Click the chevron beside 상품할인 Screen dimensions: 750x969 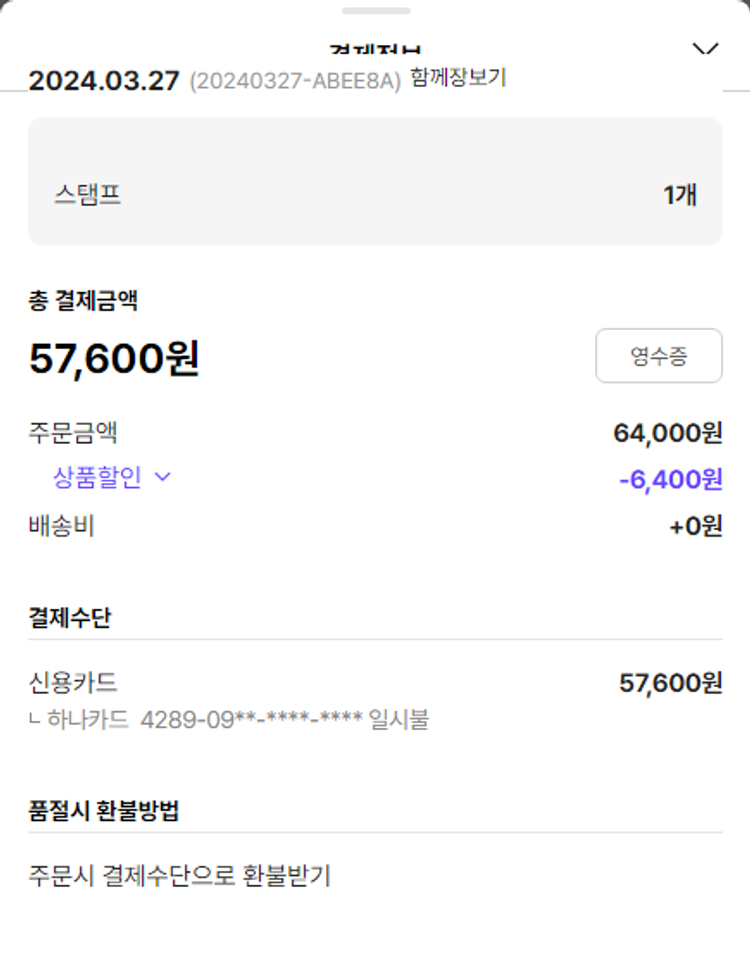pyautogui.click(x=163, y=478)
